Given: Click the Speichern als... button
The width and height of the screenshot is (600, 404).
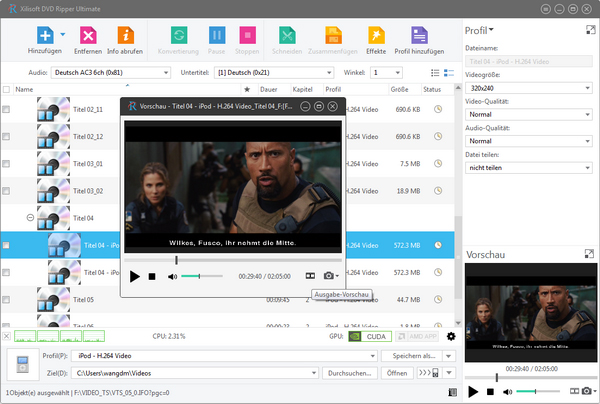Looking at the screenshot, I should click(413, 356).
